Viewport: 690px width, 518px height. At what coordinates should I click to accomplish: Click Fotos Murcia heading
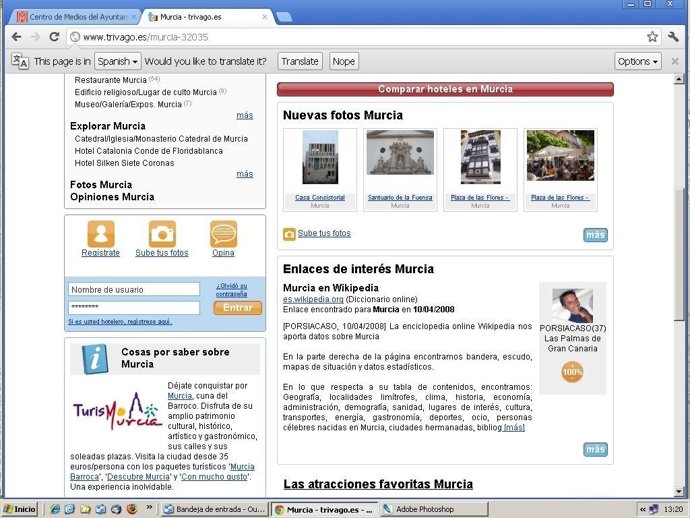pos(101,184)
